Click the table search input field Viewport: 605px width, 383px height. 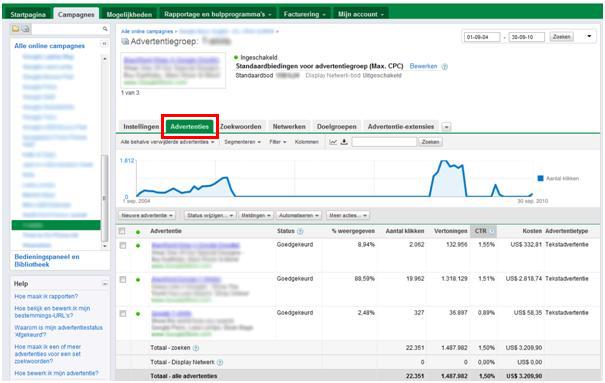pyautogui.click(x=384, y=142)
